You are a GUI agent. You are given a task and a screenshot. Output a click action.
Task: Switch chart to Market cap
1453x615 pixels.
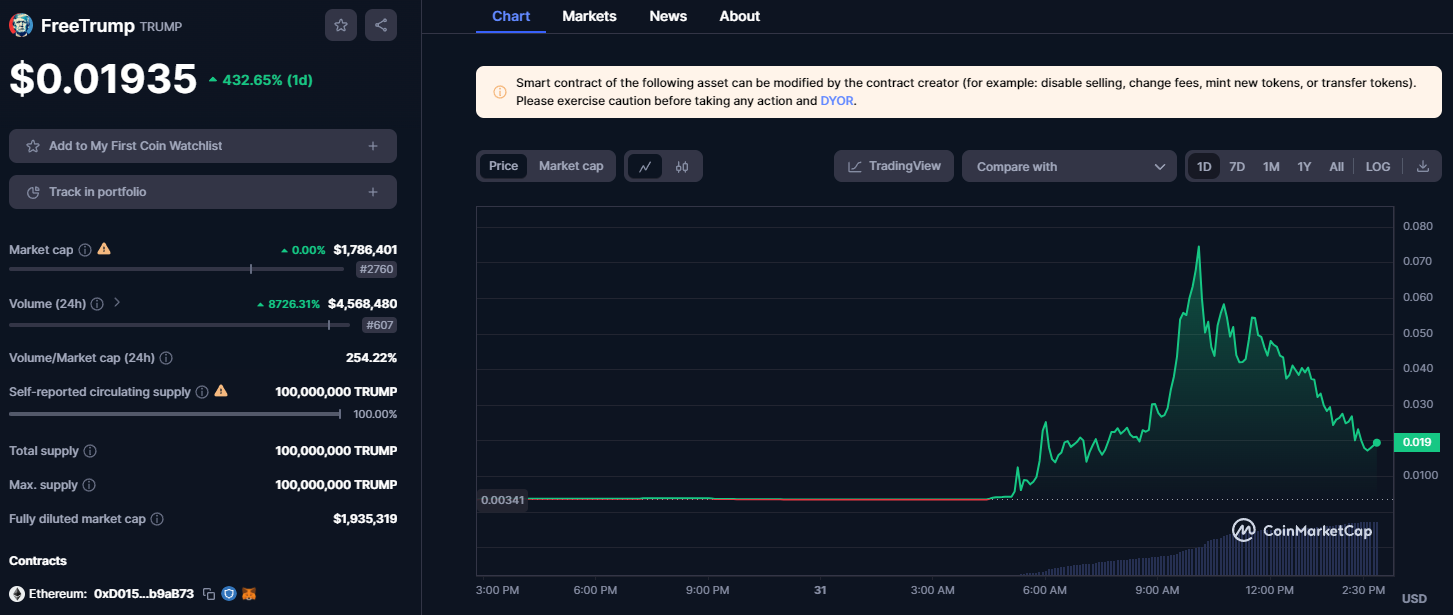tap(571, 166)
